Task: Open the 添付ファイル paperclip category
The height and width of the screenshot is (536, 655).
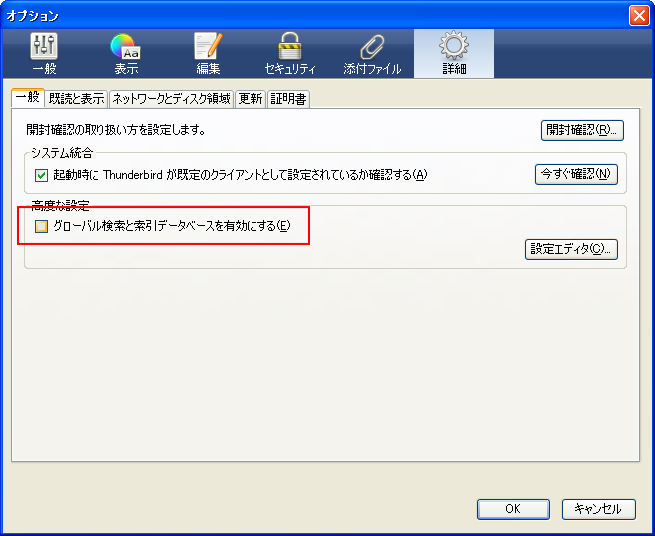Action: [x=372, y=53]
